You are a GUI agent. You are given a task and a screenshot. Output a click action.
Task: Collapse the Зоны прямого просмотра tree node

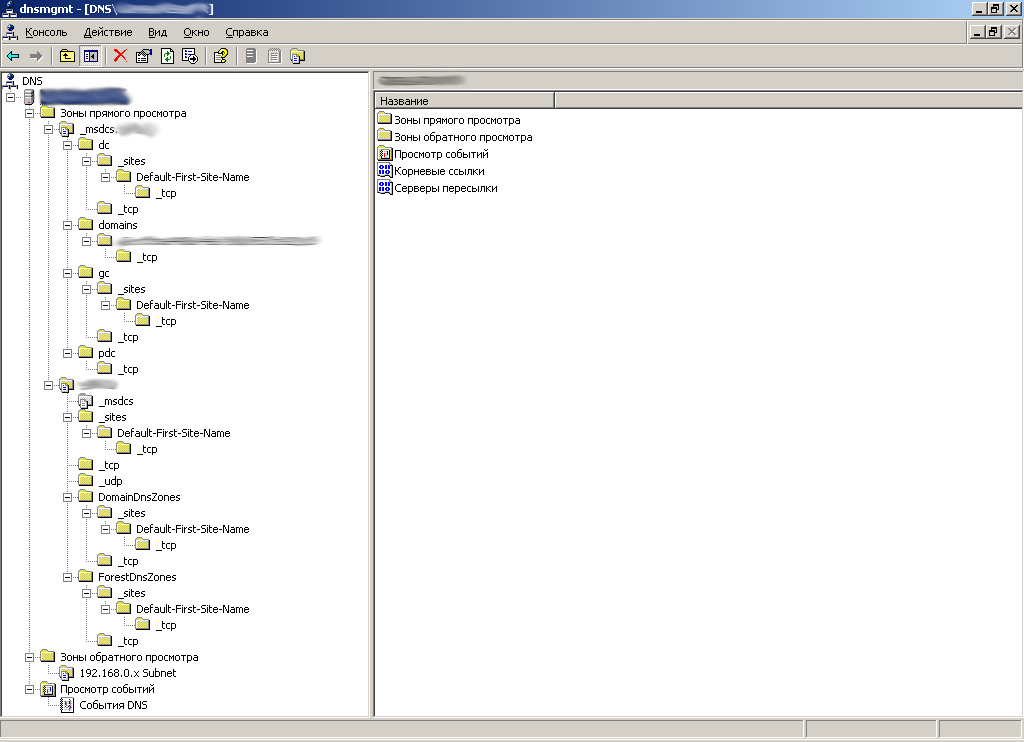coord(30,113)
